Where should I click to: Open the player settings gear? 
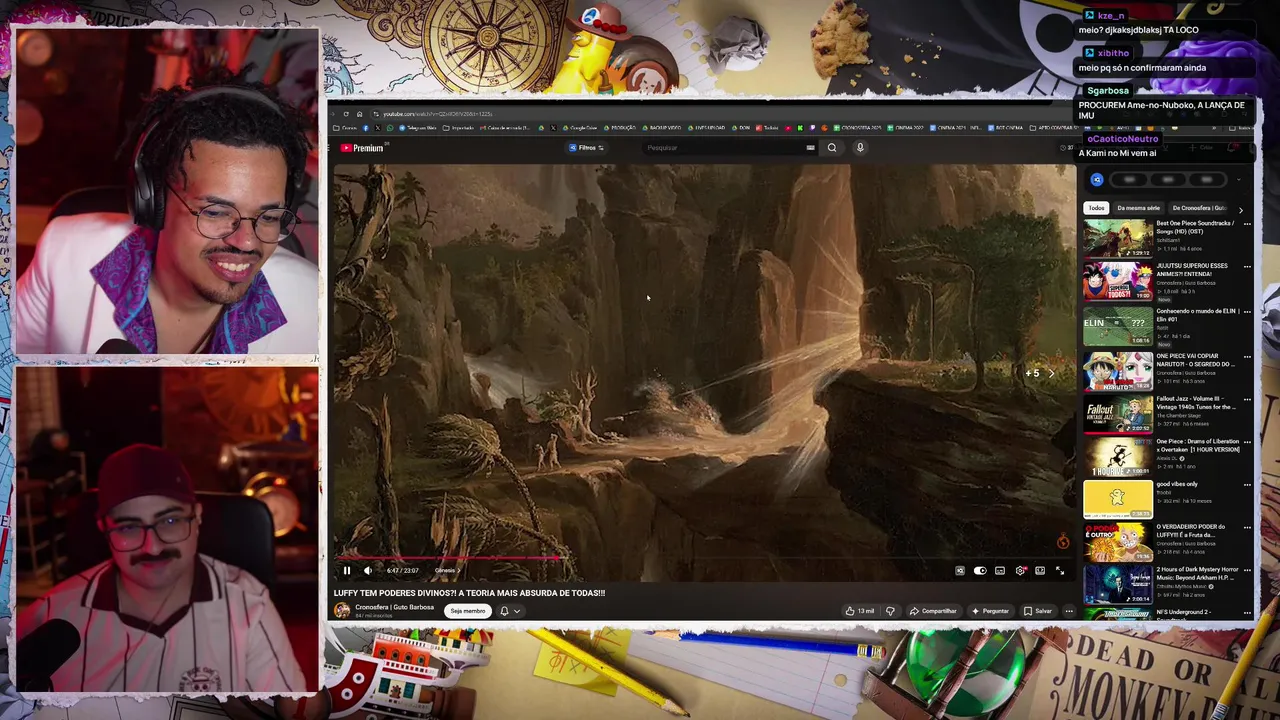pos(1020,570)
